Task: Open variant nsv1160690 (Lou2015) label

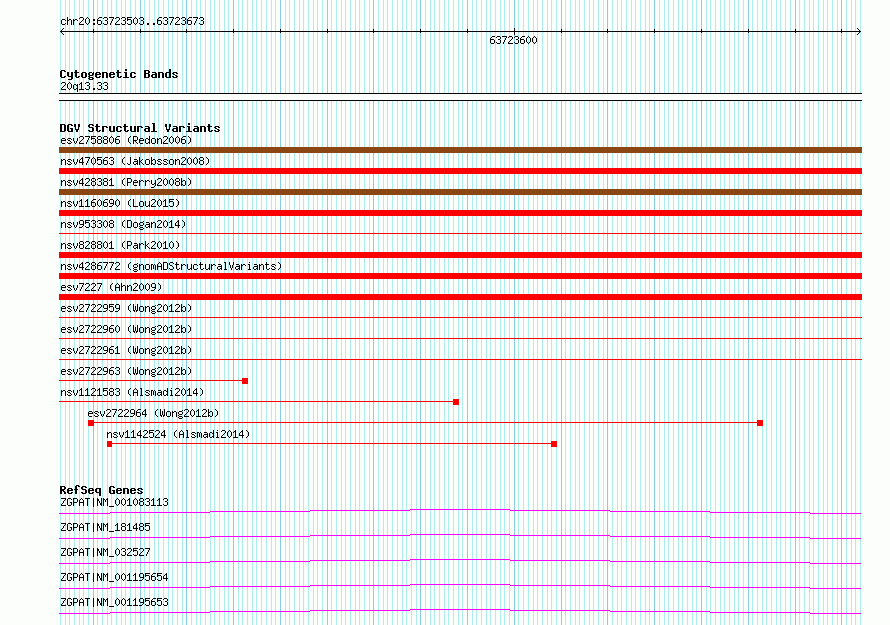Action: 120,203
